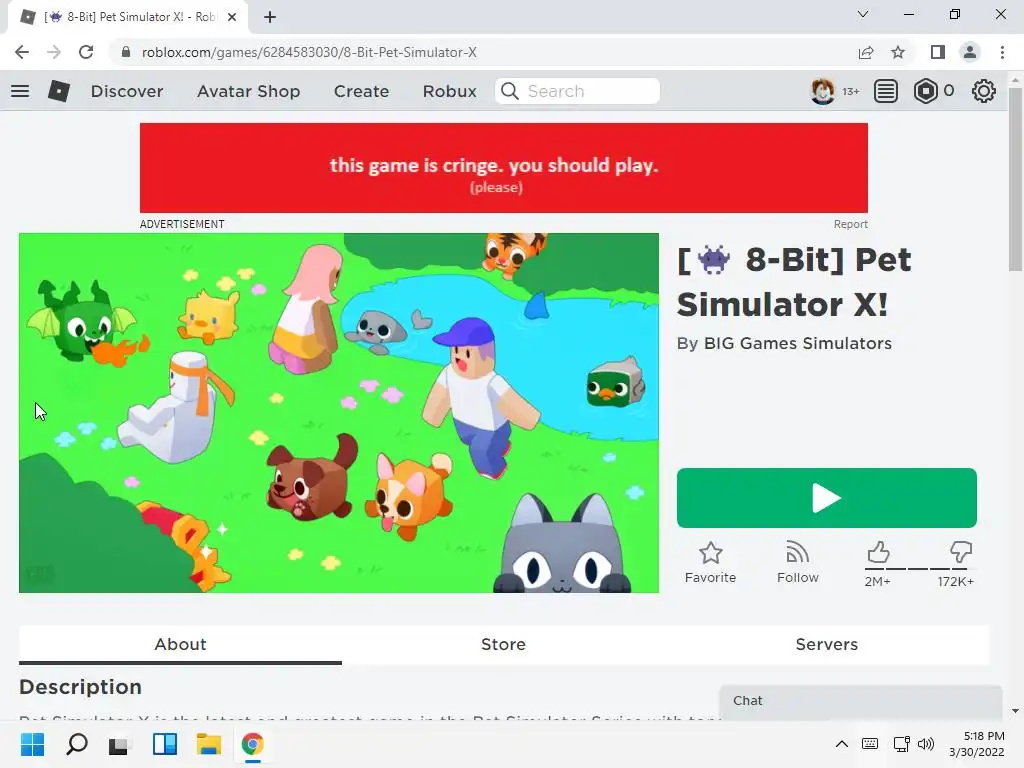This screenshot has height=768, width=1024.
Task: Toggle Chrome side panel icon
Action: [x=938, y=52]
